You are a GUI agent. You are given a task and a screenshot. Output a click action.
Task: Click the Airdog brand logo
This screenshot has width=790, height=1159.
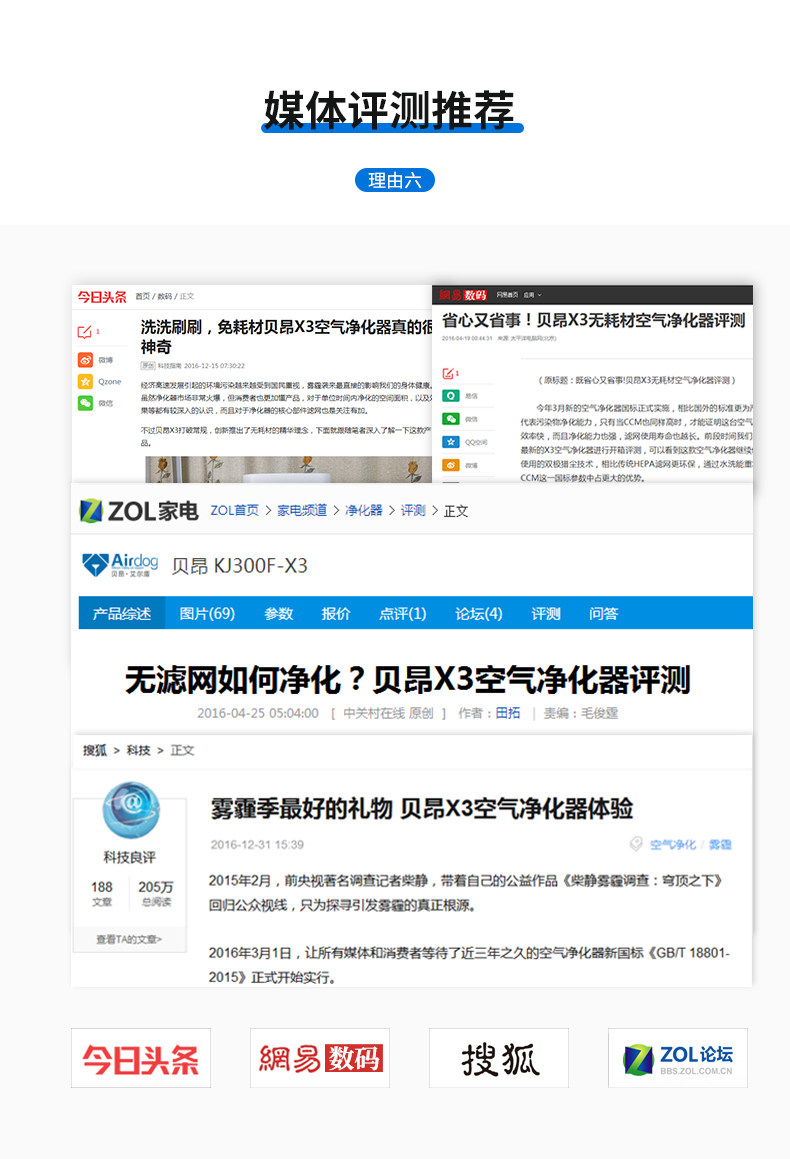[x=120, y=565]
